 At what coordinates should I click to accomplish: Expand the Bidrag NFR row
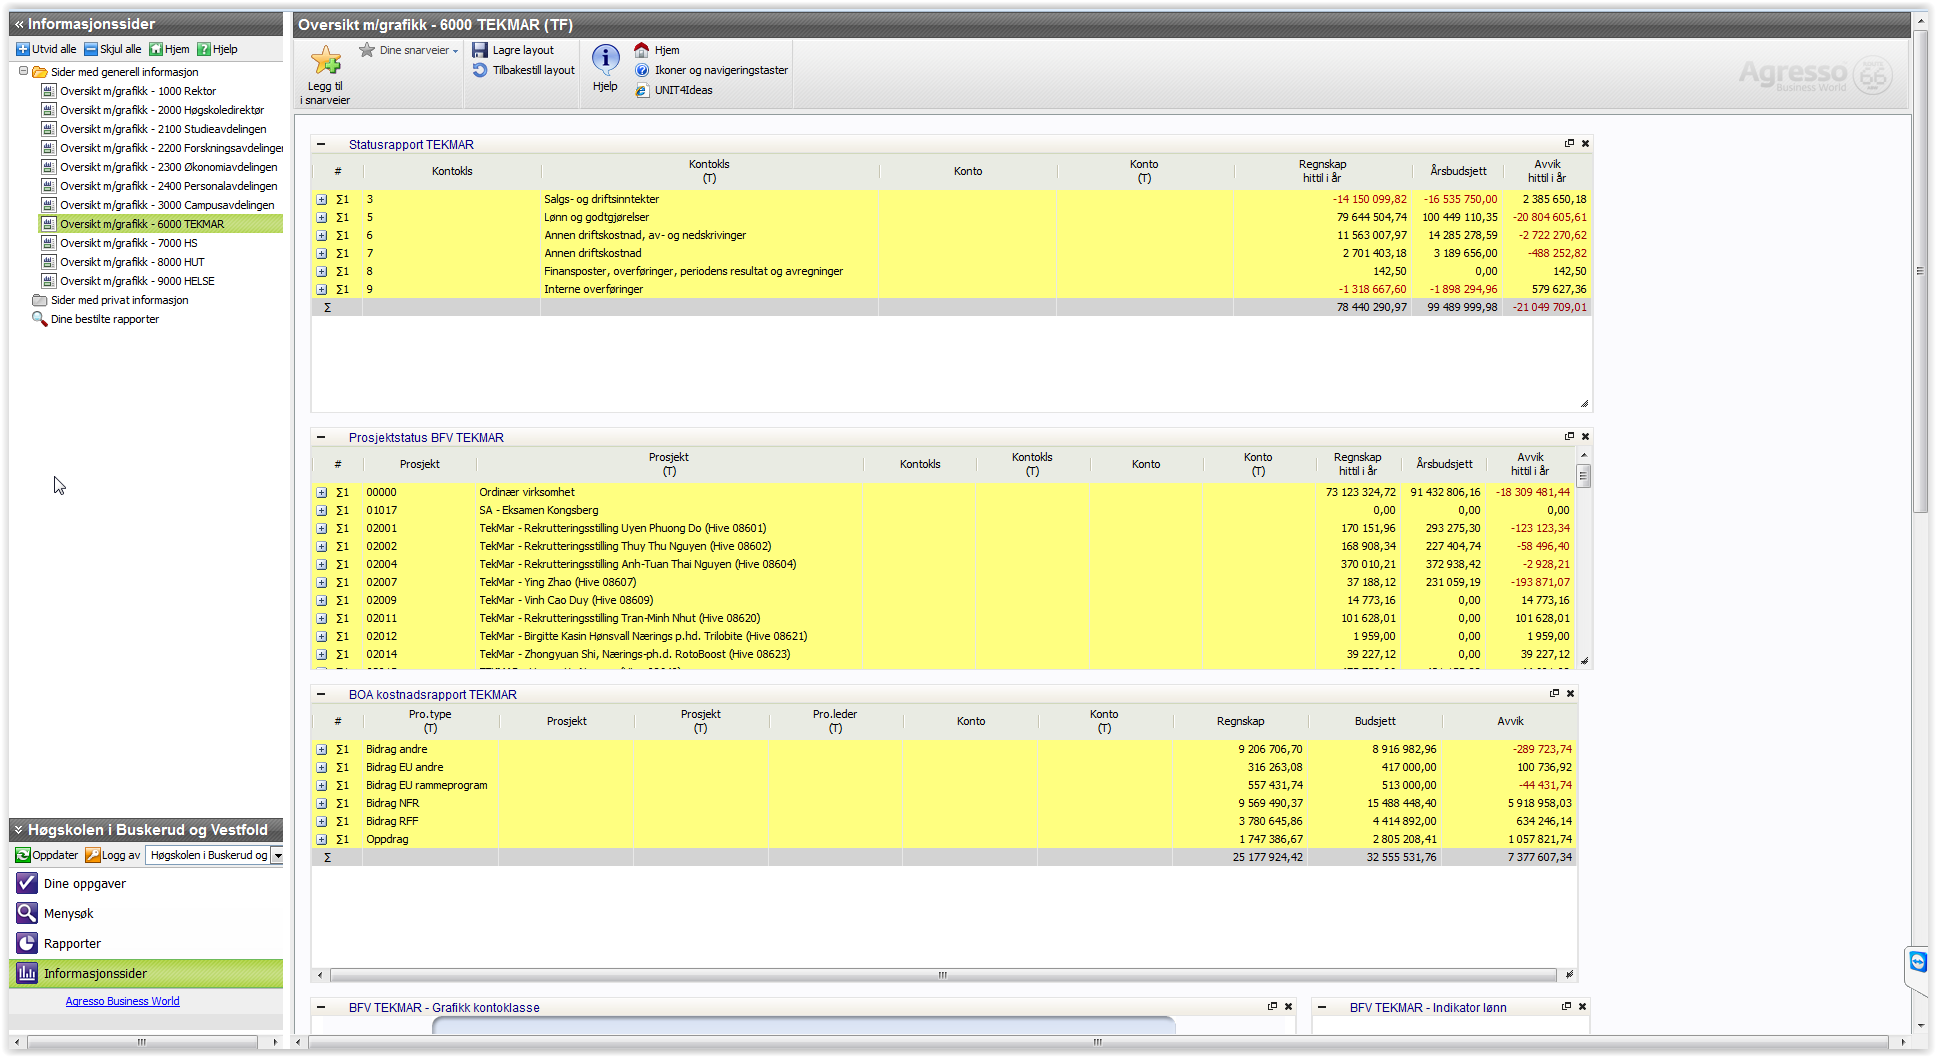[x=322, y=803]
